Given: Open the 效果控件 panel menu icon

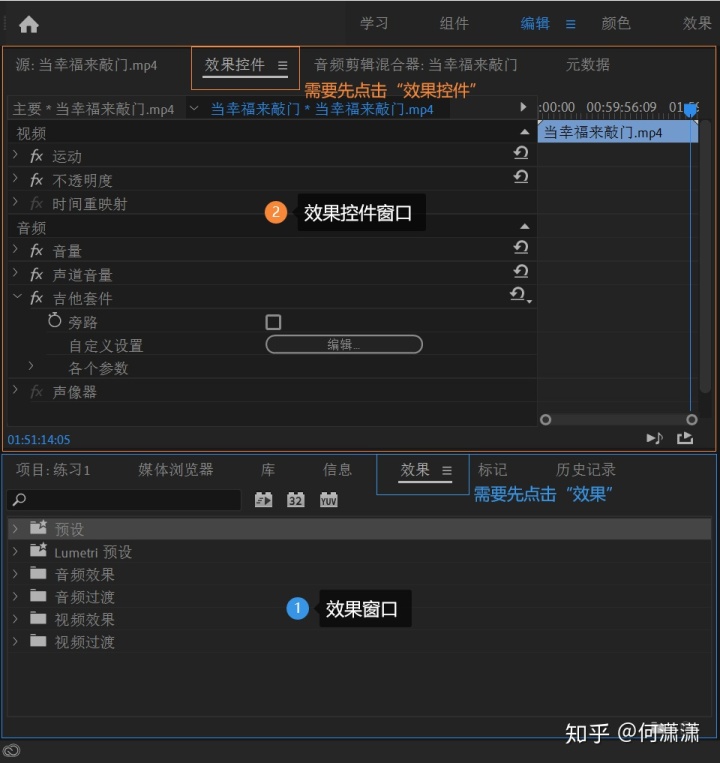Looking at the screenshot, I should coord(283,65).
